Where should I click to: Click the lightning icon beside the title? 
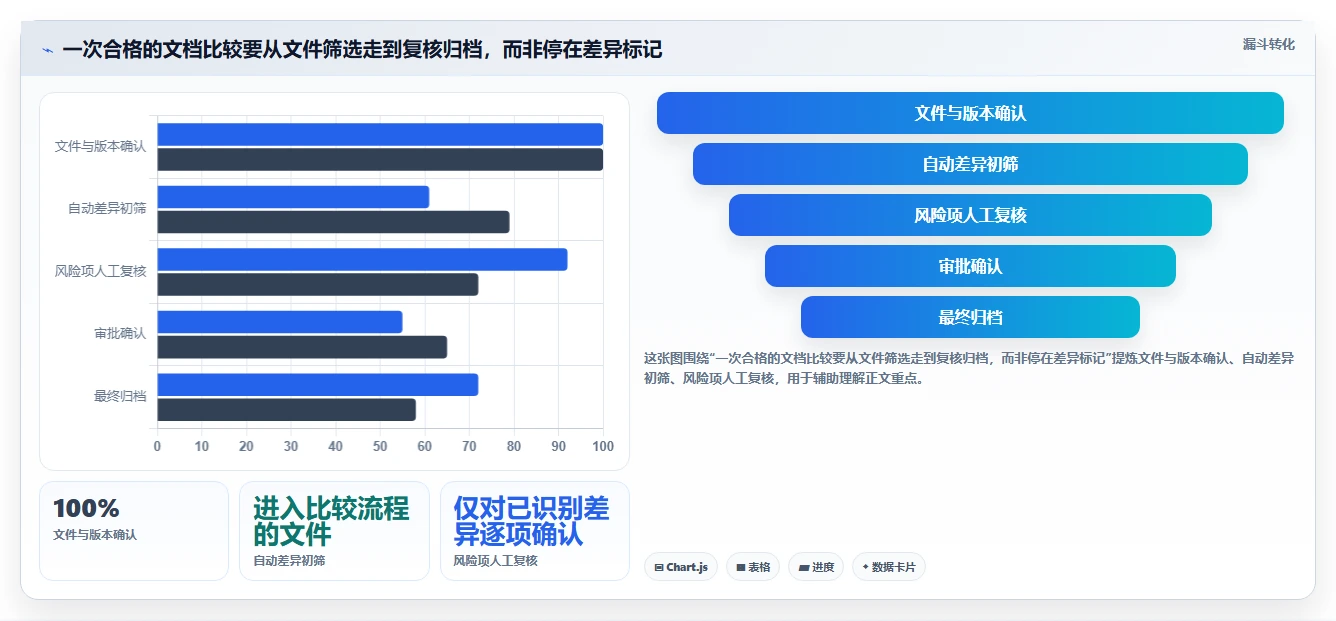[x=47, y=50]
